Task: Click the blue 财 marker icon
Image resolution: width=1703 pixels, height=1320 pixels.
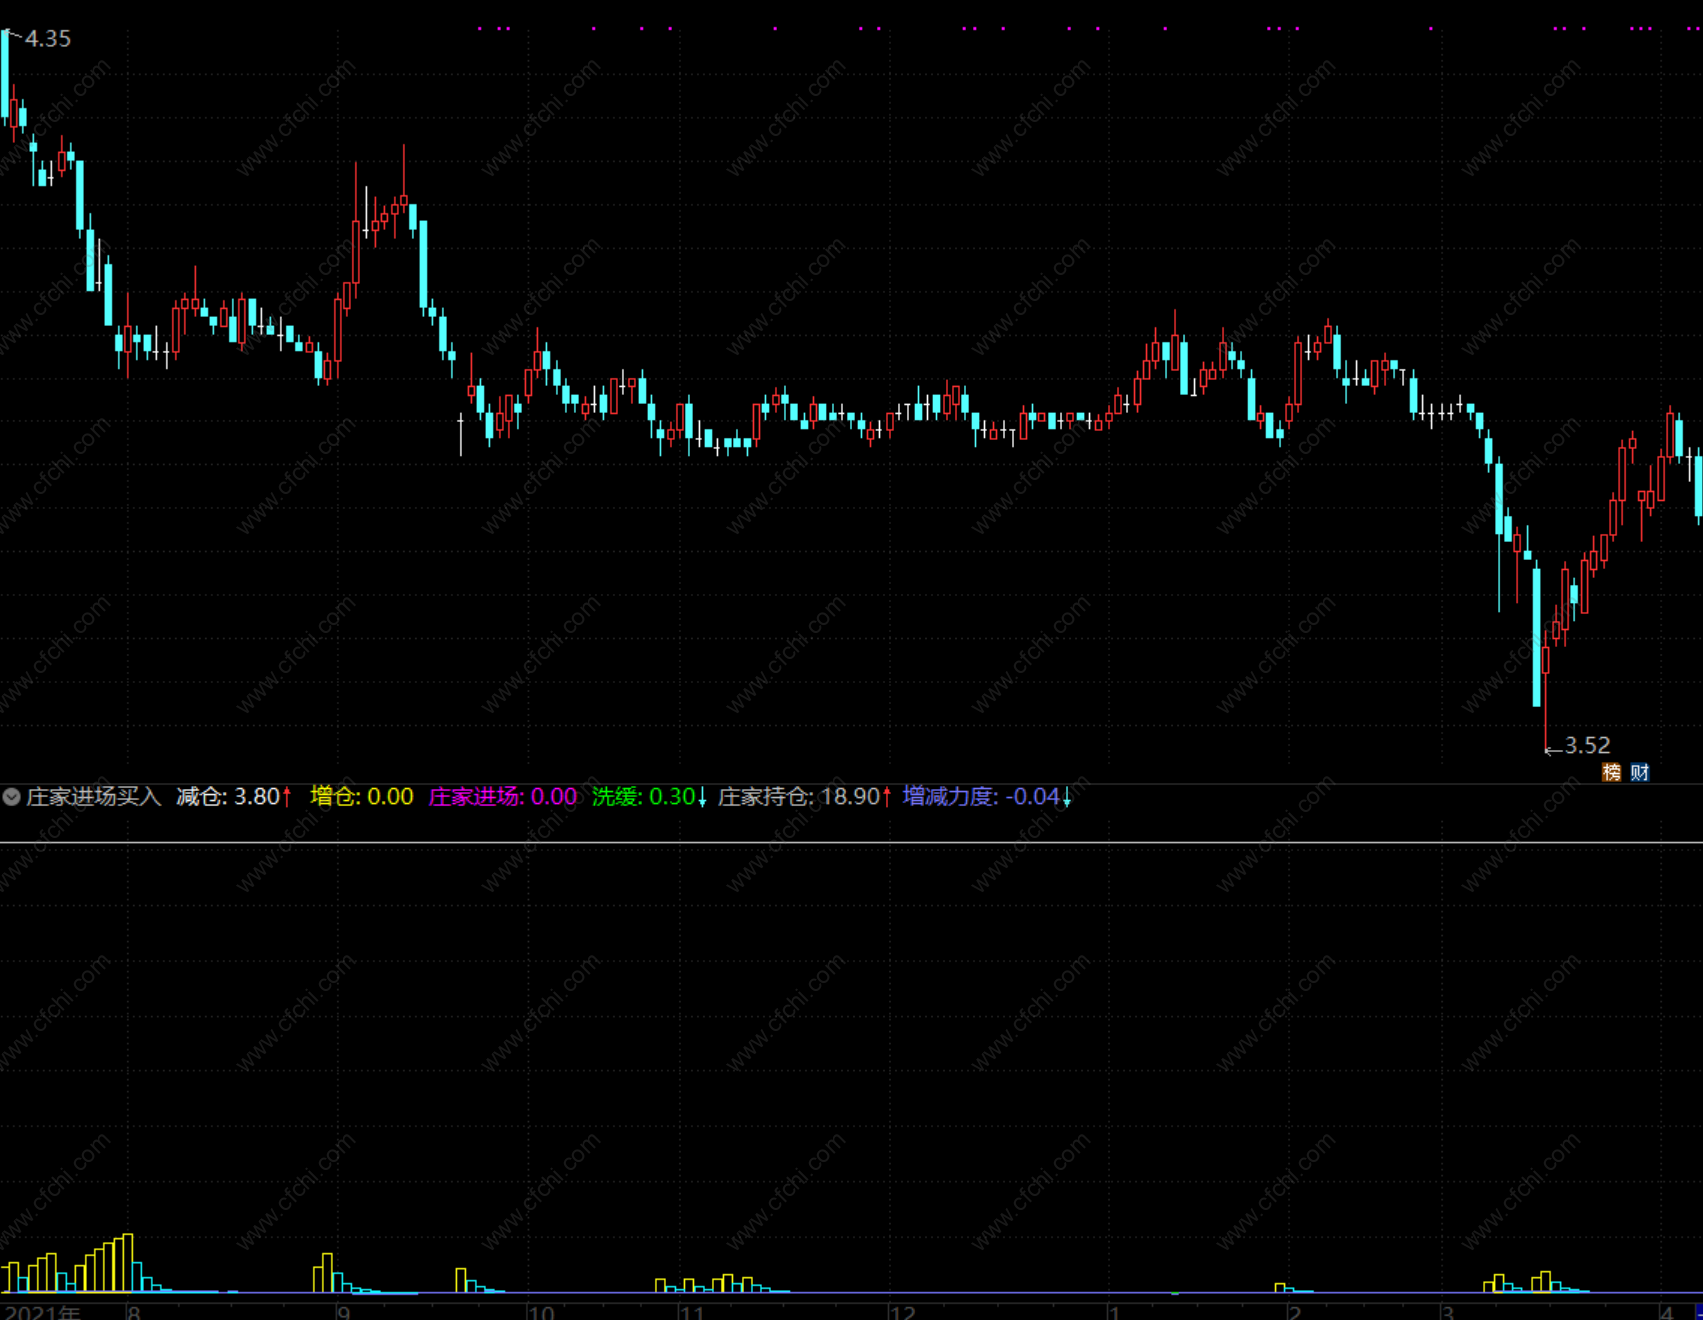Action: (1639, 772)
